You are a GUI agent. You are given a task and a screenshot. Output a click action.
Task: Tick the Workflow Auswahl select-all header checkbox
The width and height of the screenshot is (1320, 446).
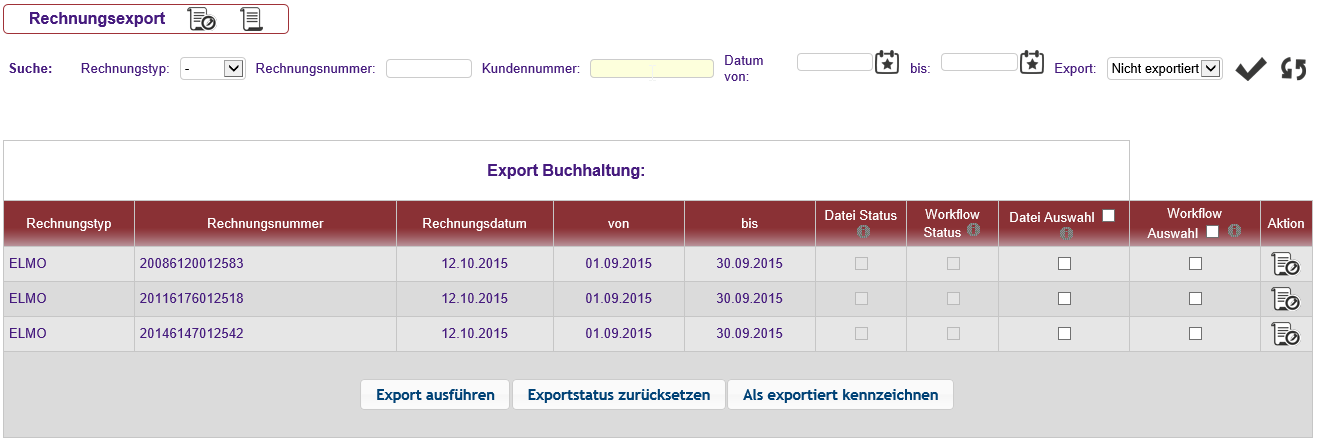[1213, 232]
